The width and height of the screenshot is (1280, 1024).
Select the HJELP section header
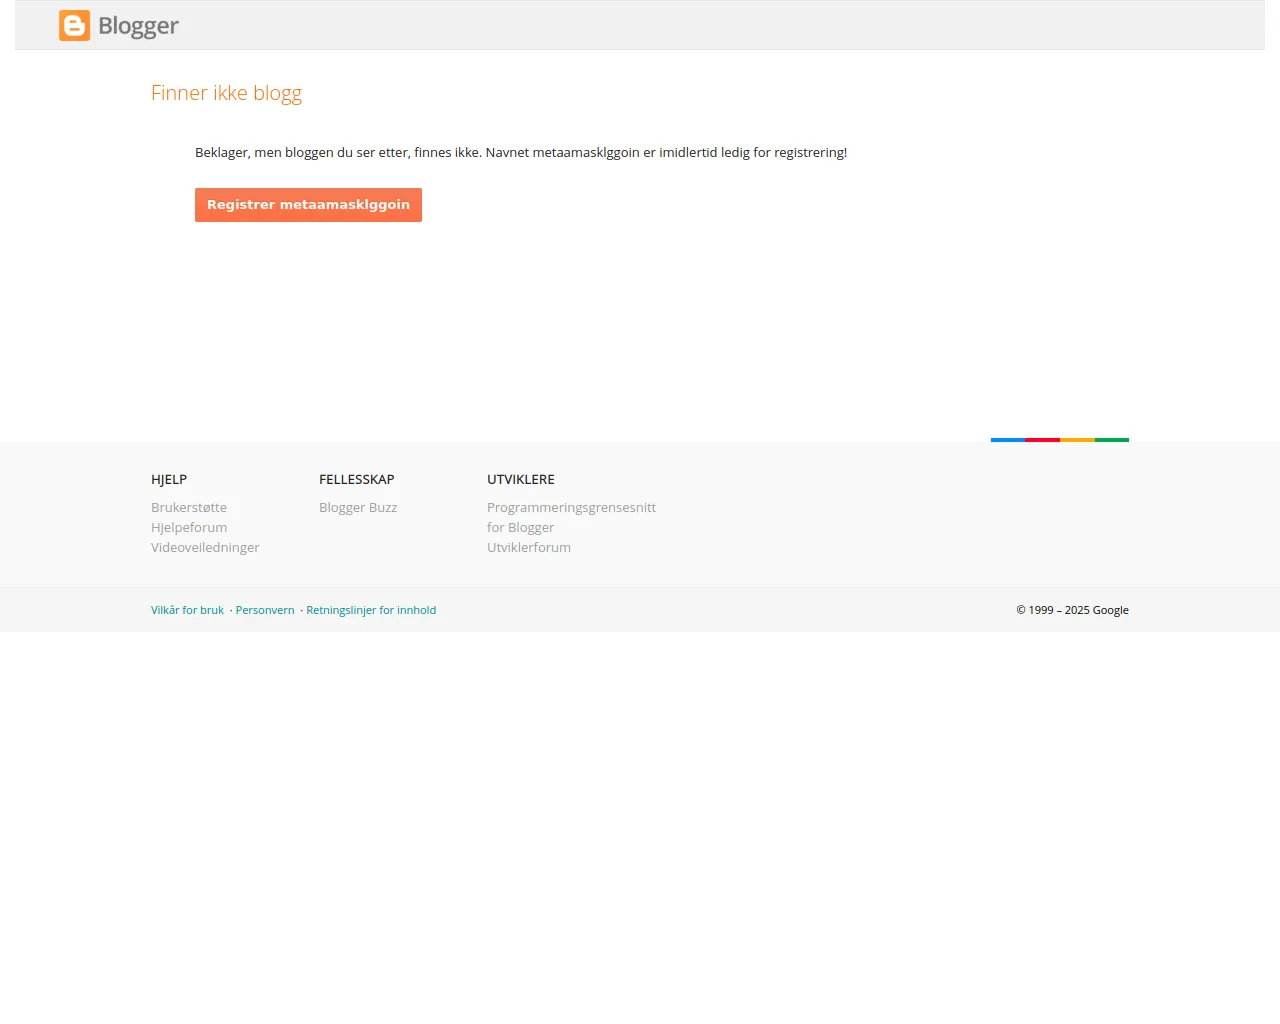pos(169,479)
